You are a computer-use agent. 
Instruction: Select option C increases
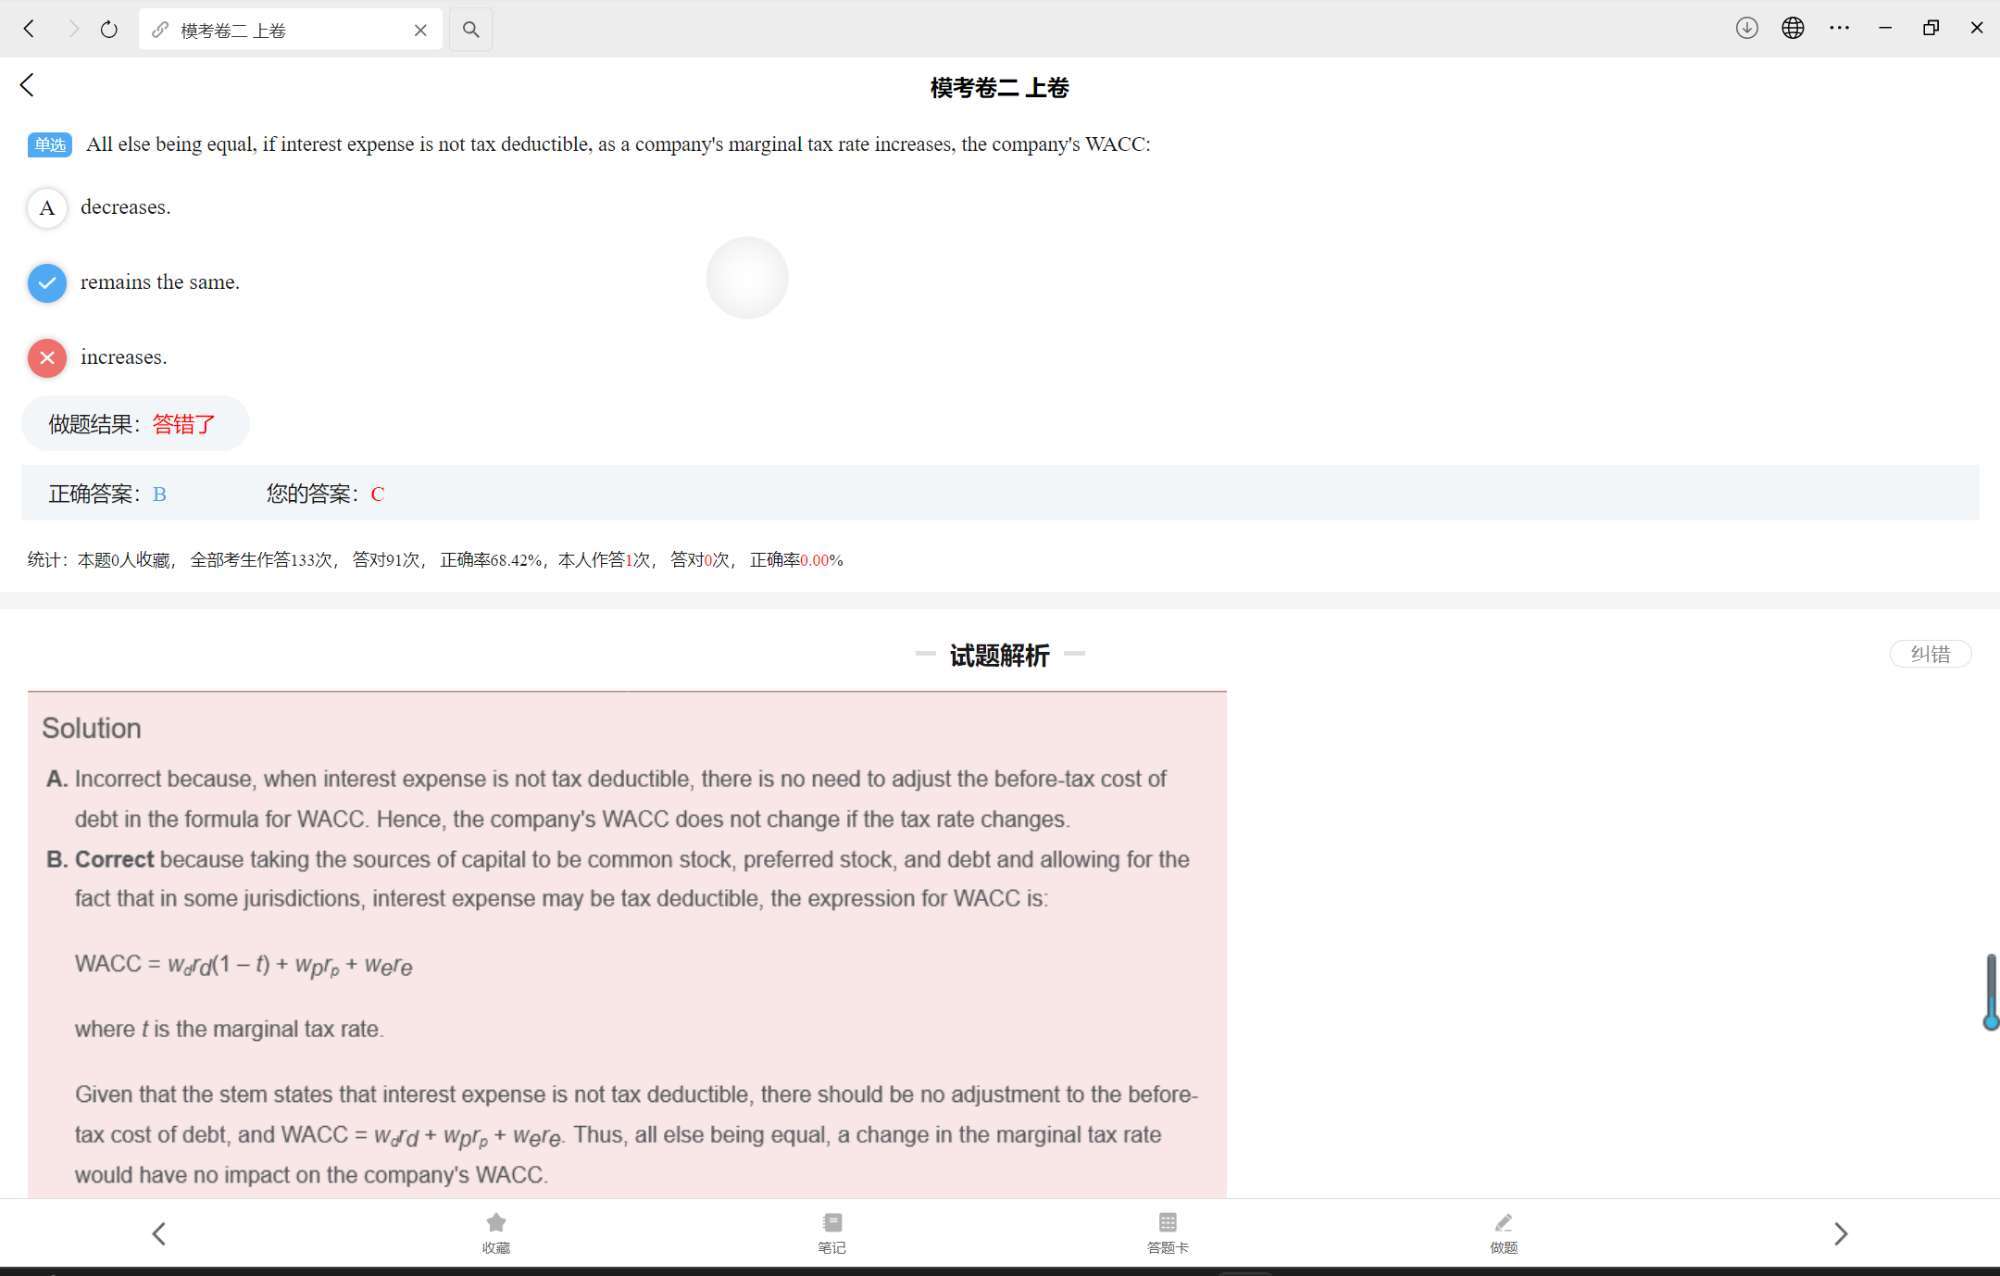coord(47,358)
